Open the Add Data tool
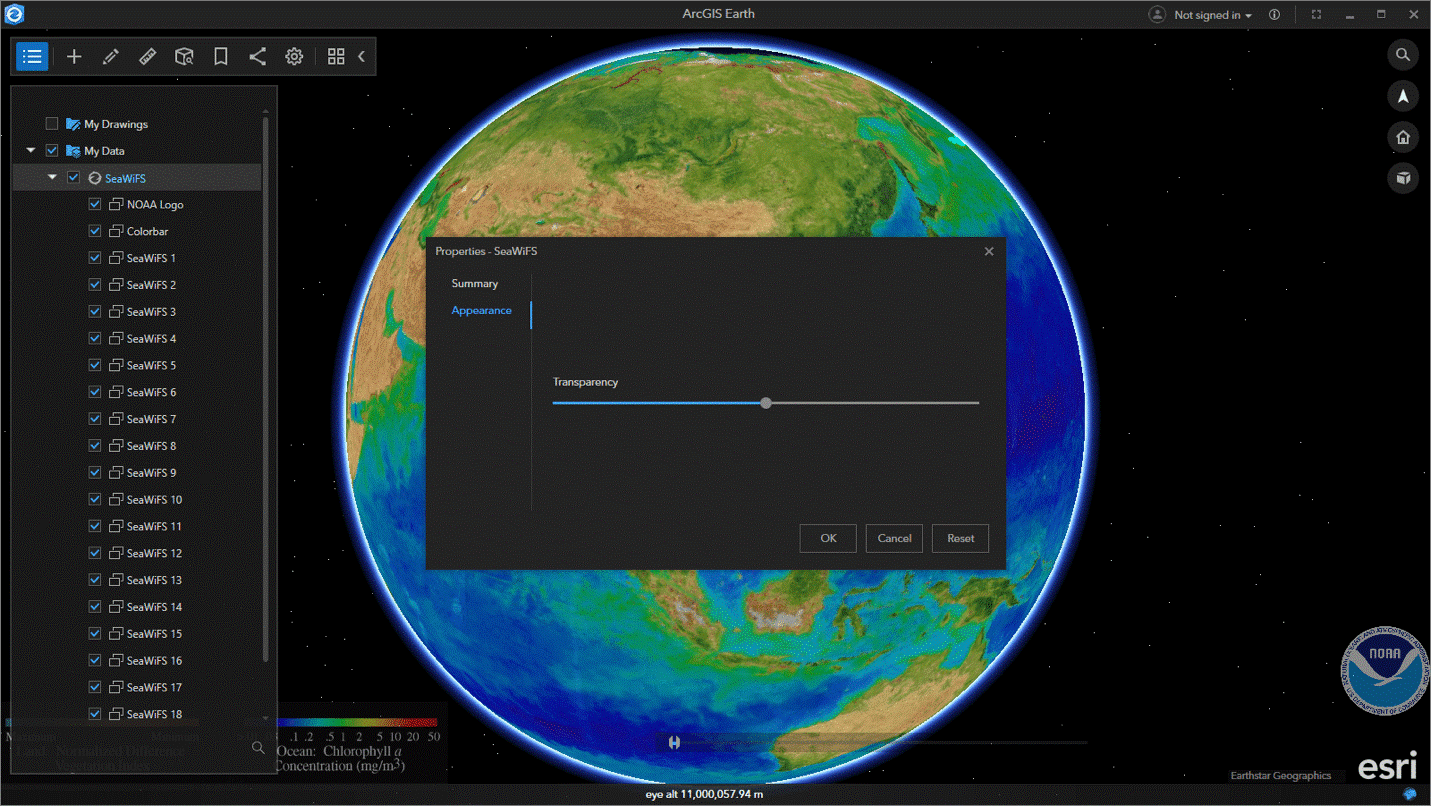 pyautogui.click(x=73, y=56)
